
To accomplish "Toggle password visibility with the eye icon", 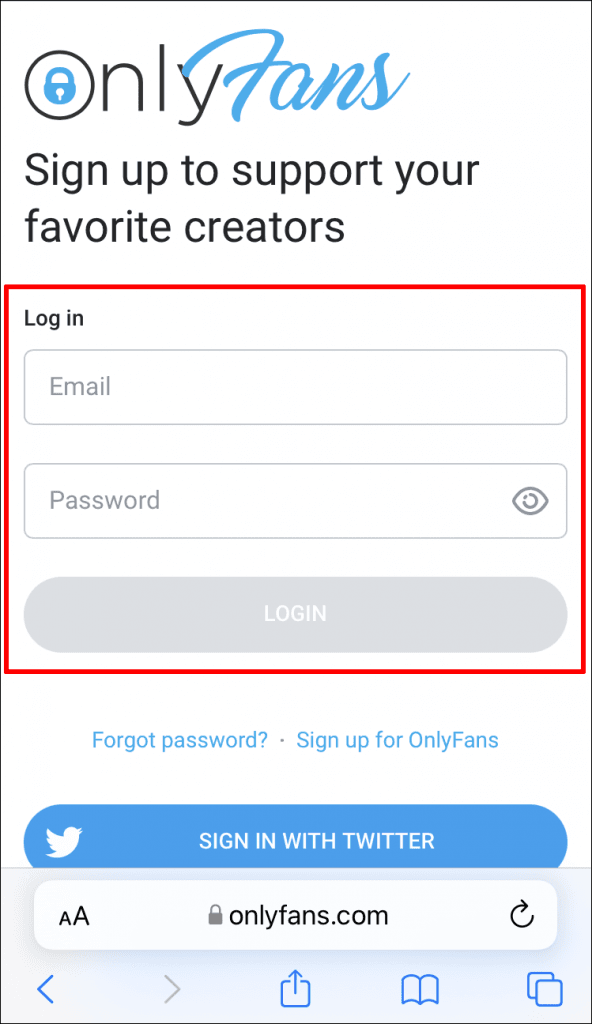I will point(530,501).
